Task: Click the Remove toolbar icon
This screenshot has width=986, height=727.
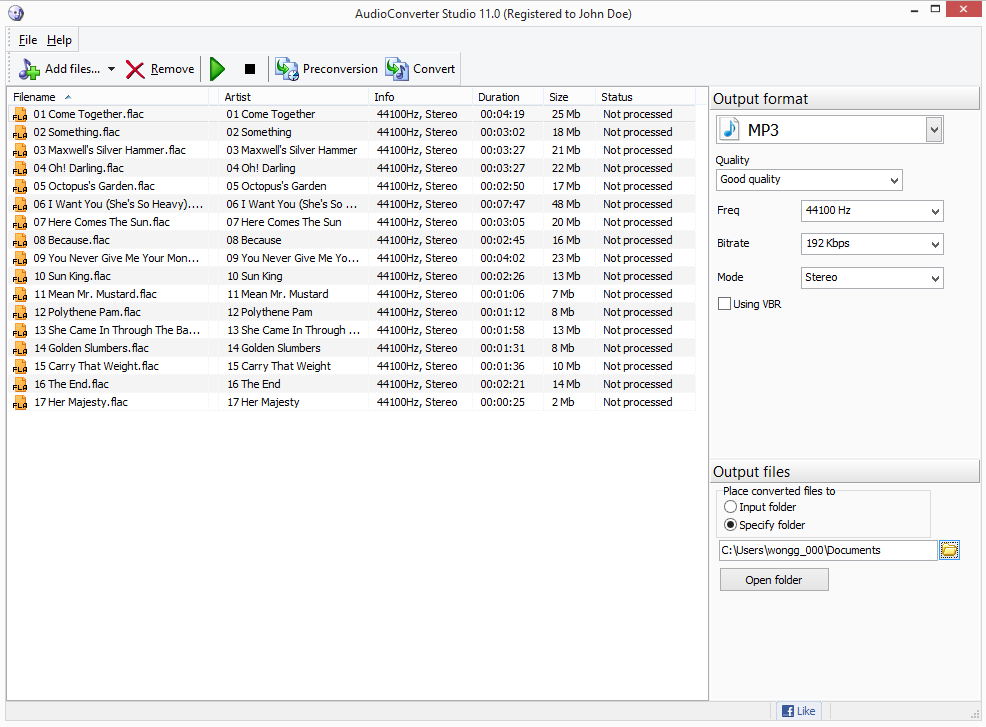Action: click(135, 69)
